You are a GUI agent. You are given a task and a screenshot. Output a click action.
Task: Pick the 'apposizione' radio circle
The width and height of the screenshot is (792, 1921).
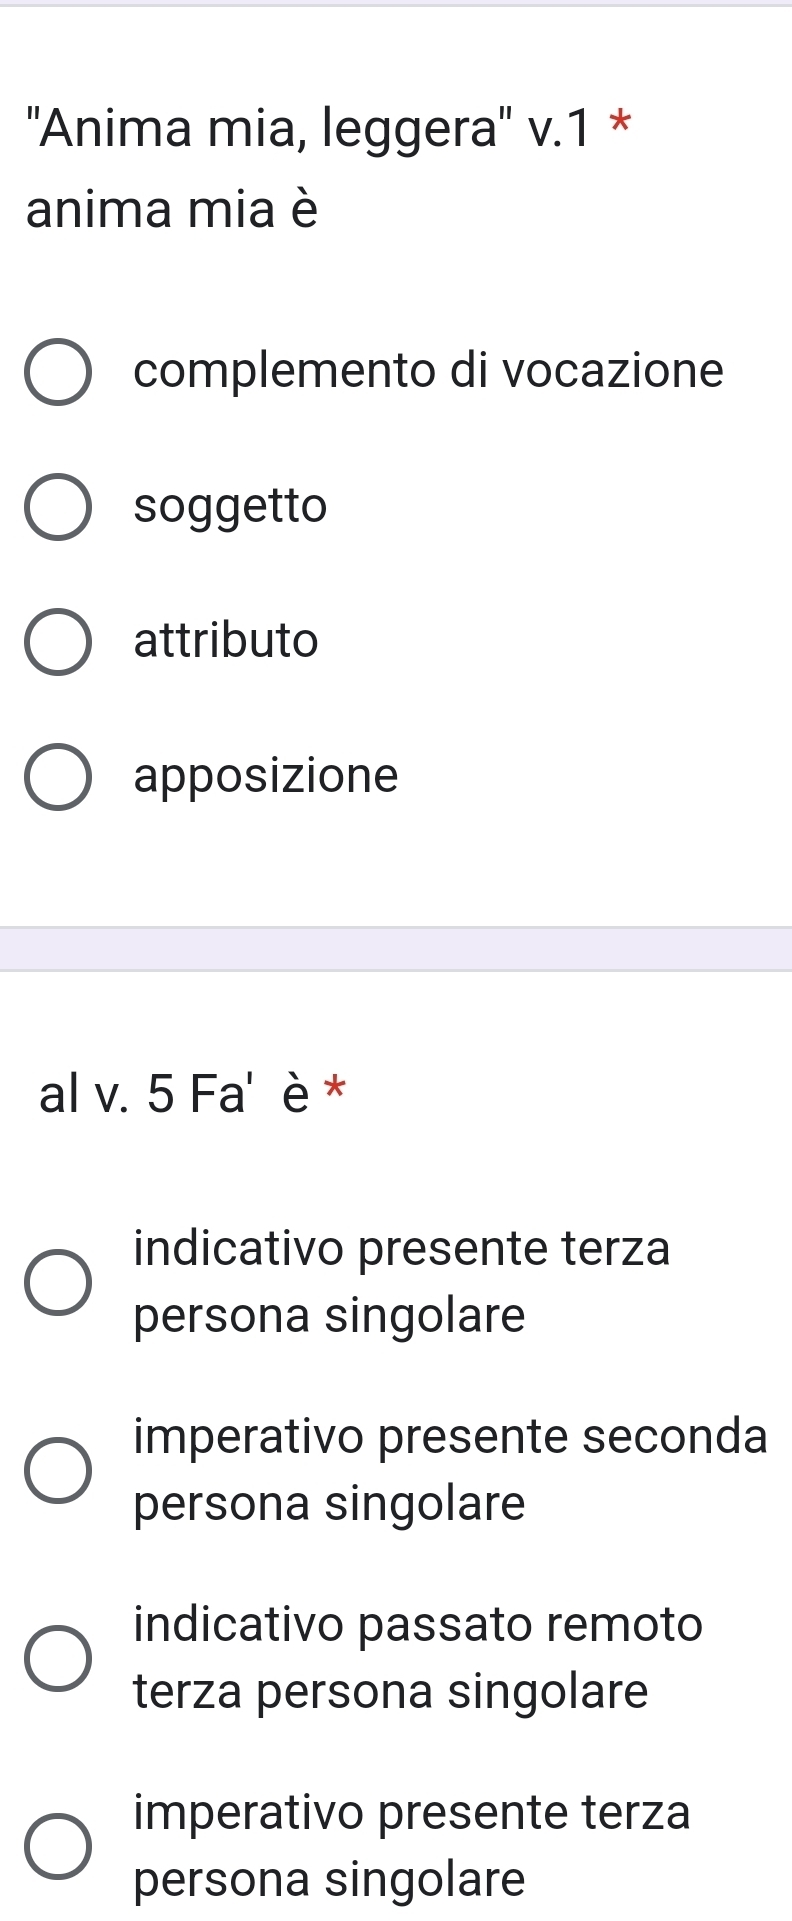[x=58, y=776]
